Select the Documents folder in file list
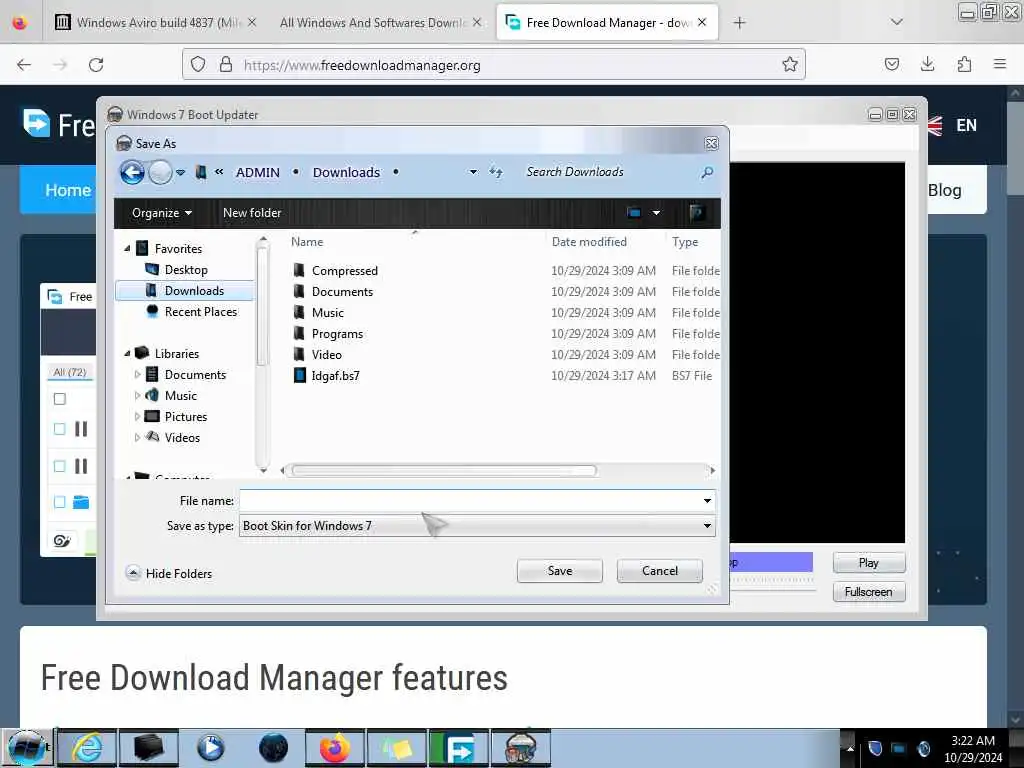1024x768 pixels. pos(342,291)
